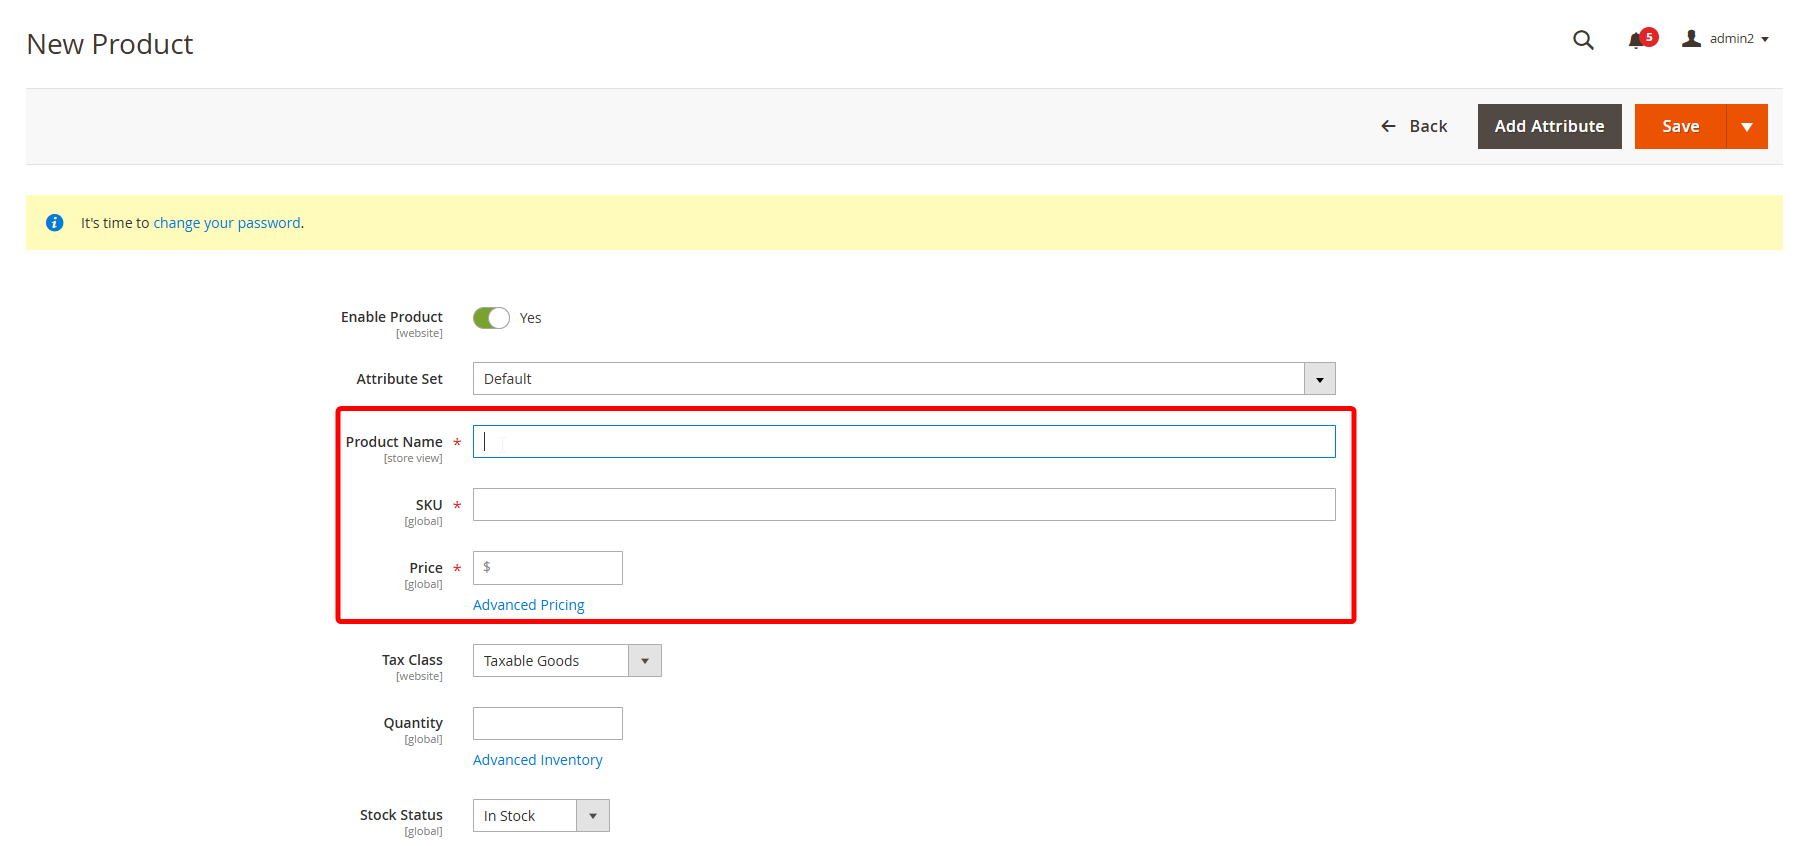Image resolution: width=1797 pixels, height=846 pixels.
Task: Expand the Save button dropdown arrow
Action: [1746, 127]
